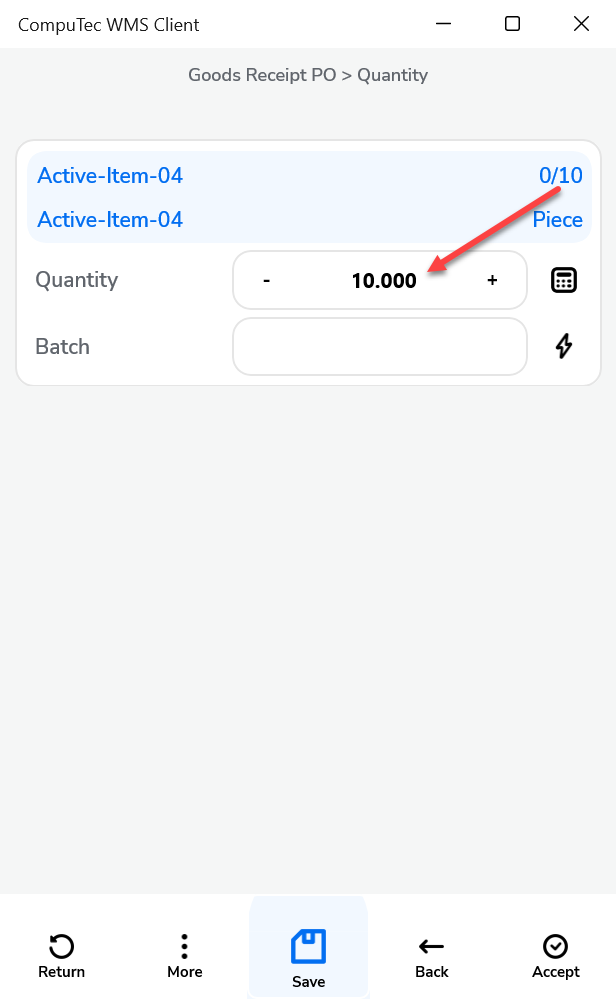Maximize the CompuTec WMS Client window

coord(512,24)
